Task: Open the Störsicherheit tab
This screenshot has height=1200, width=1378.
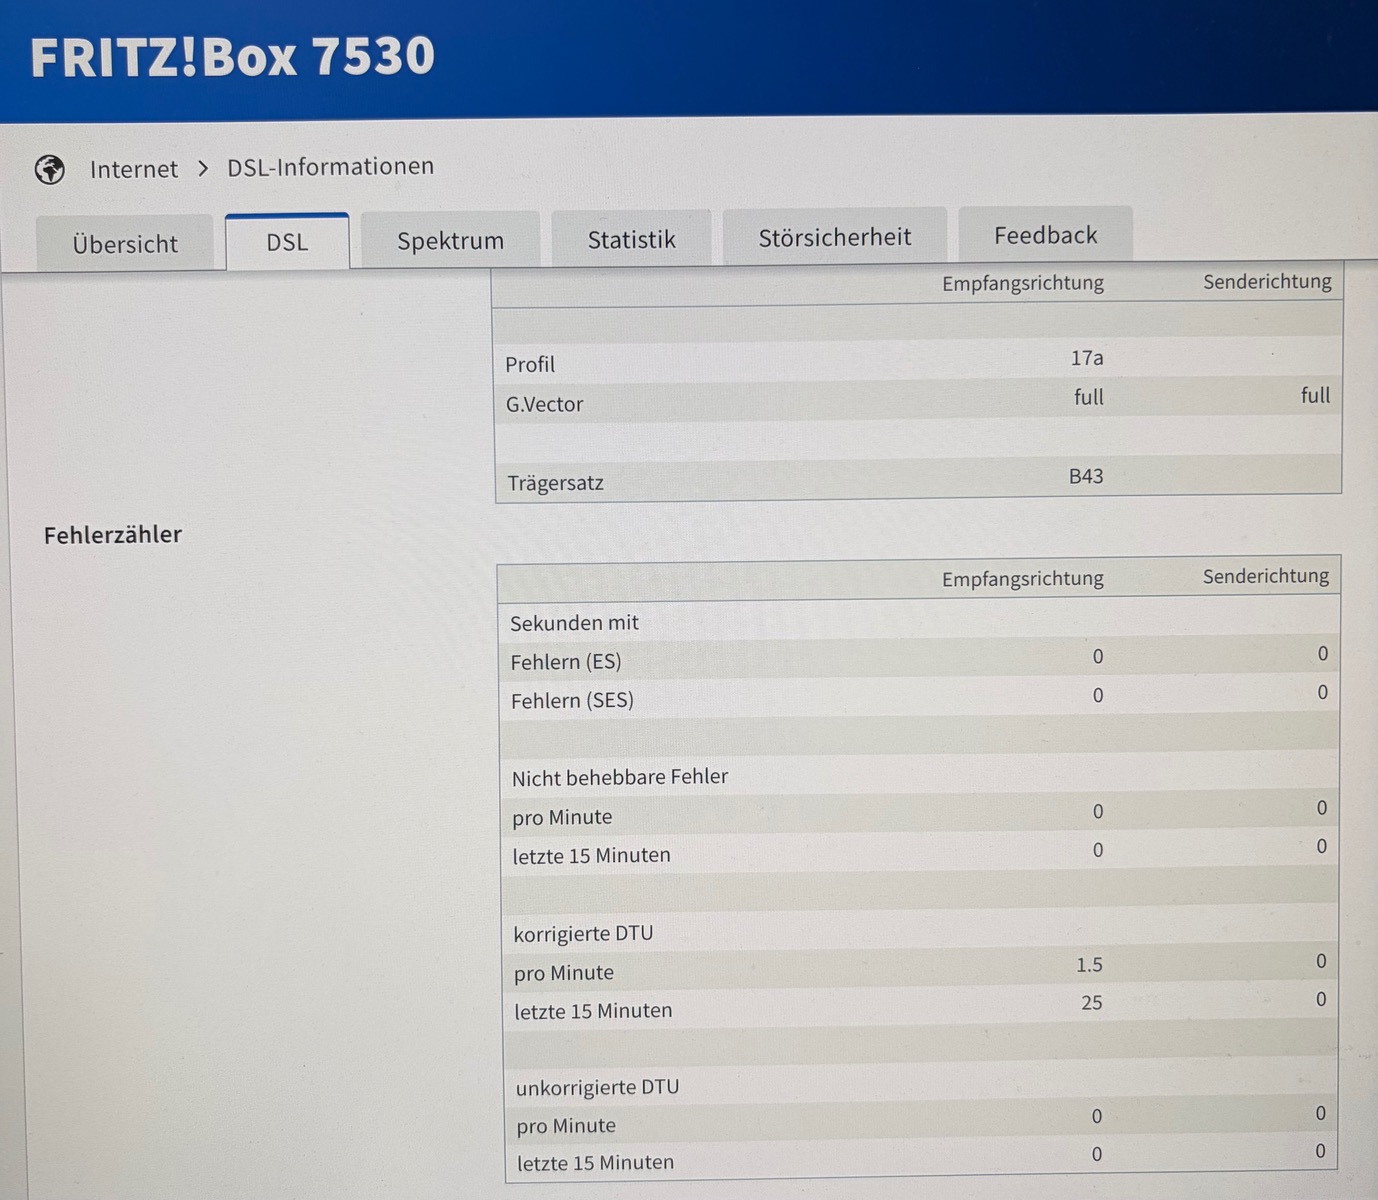Action: coord(835,237)
